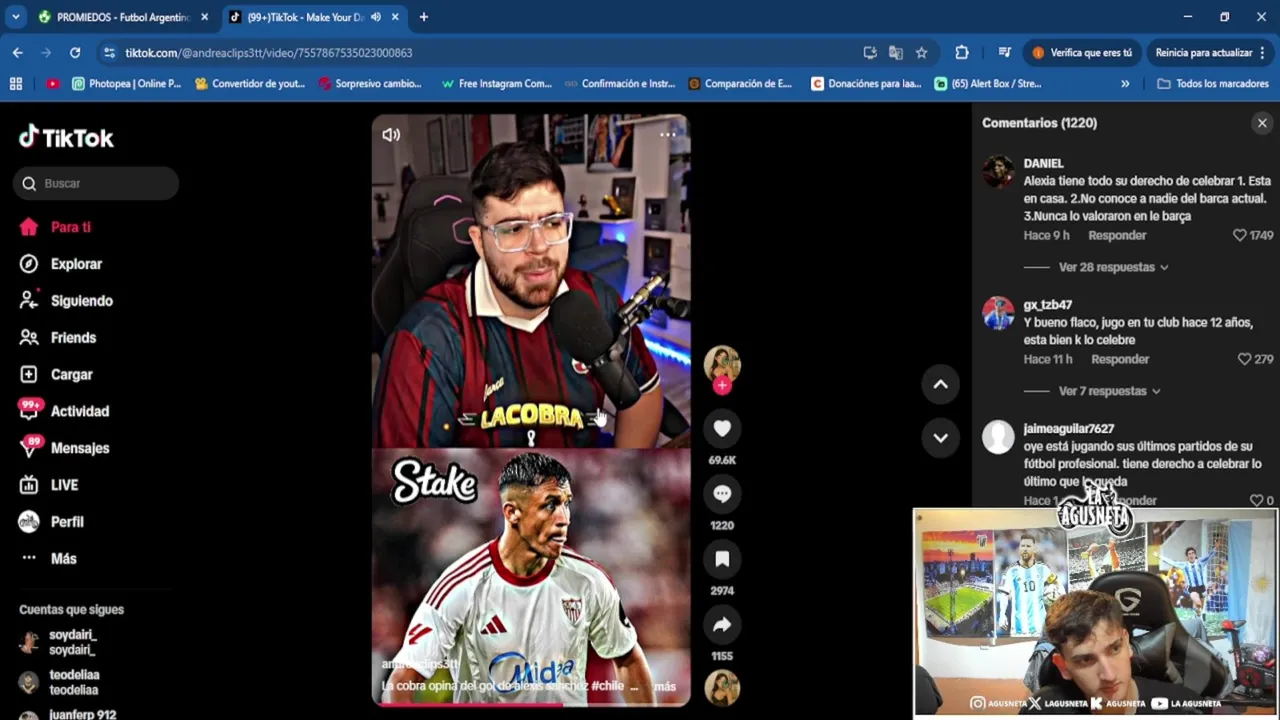Bookmark this page with star icon
Image resolution: width=1280 pixels, height=720 pixels.
(x=921, y=53)
